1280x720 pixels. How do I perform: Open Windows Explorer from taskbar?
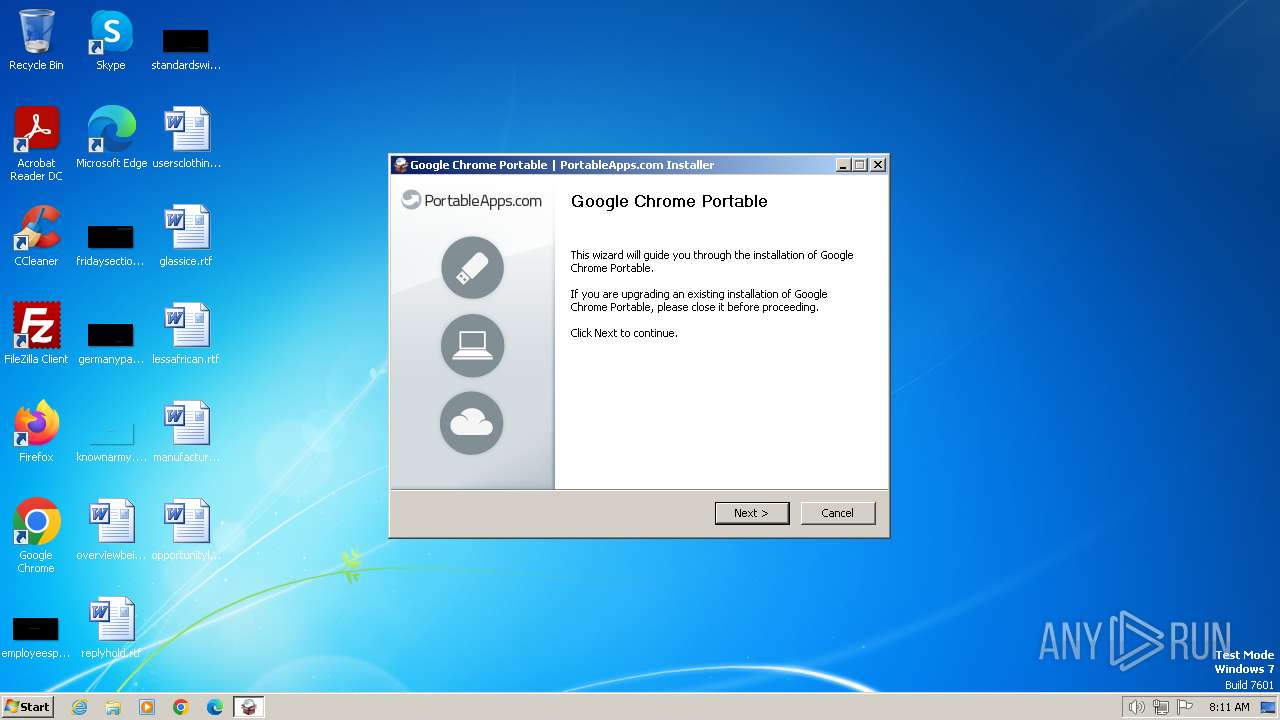pyautogui.click(x=113, y=707)
